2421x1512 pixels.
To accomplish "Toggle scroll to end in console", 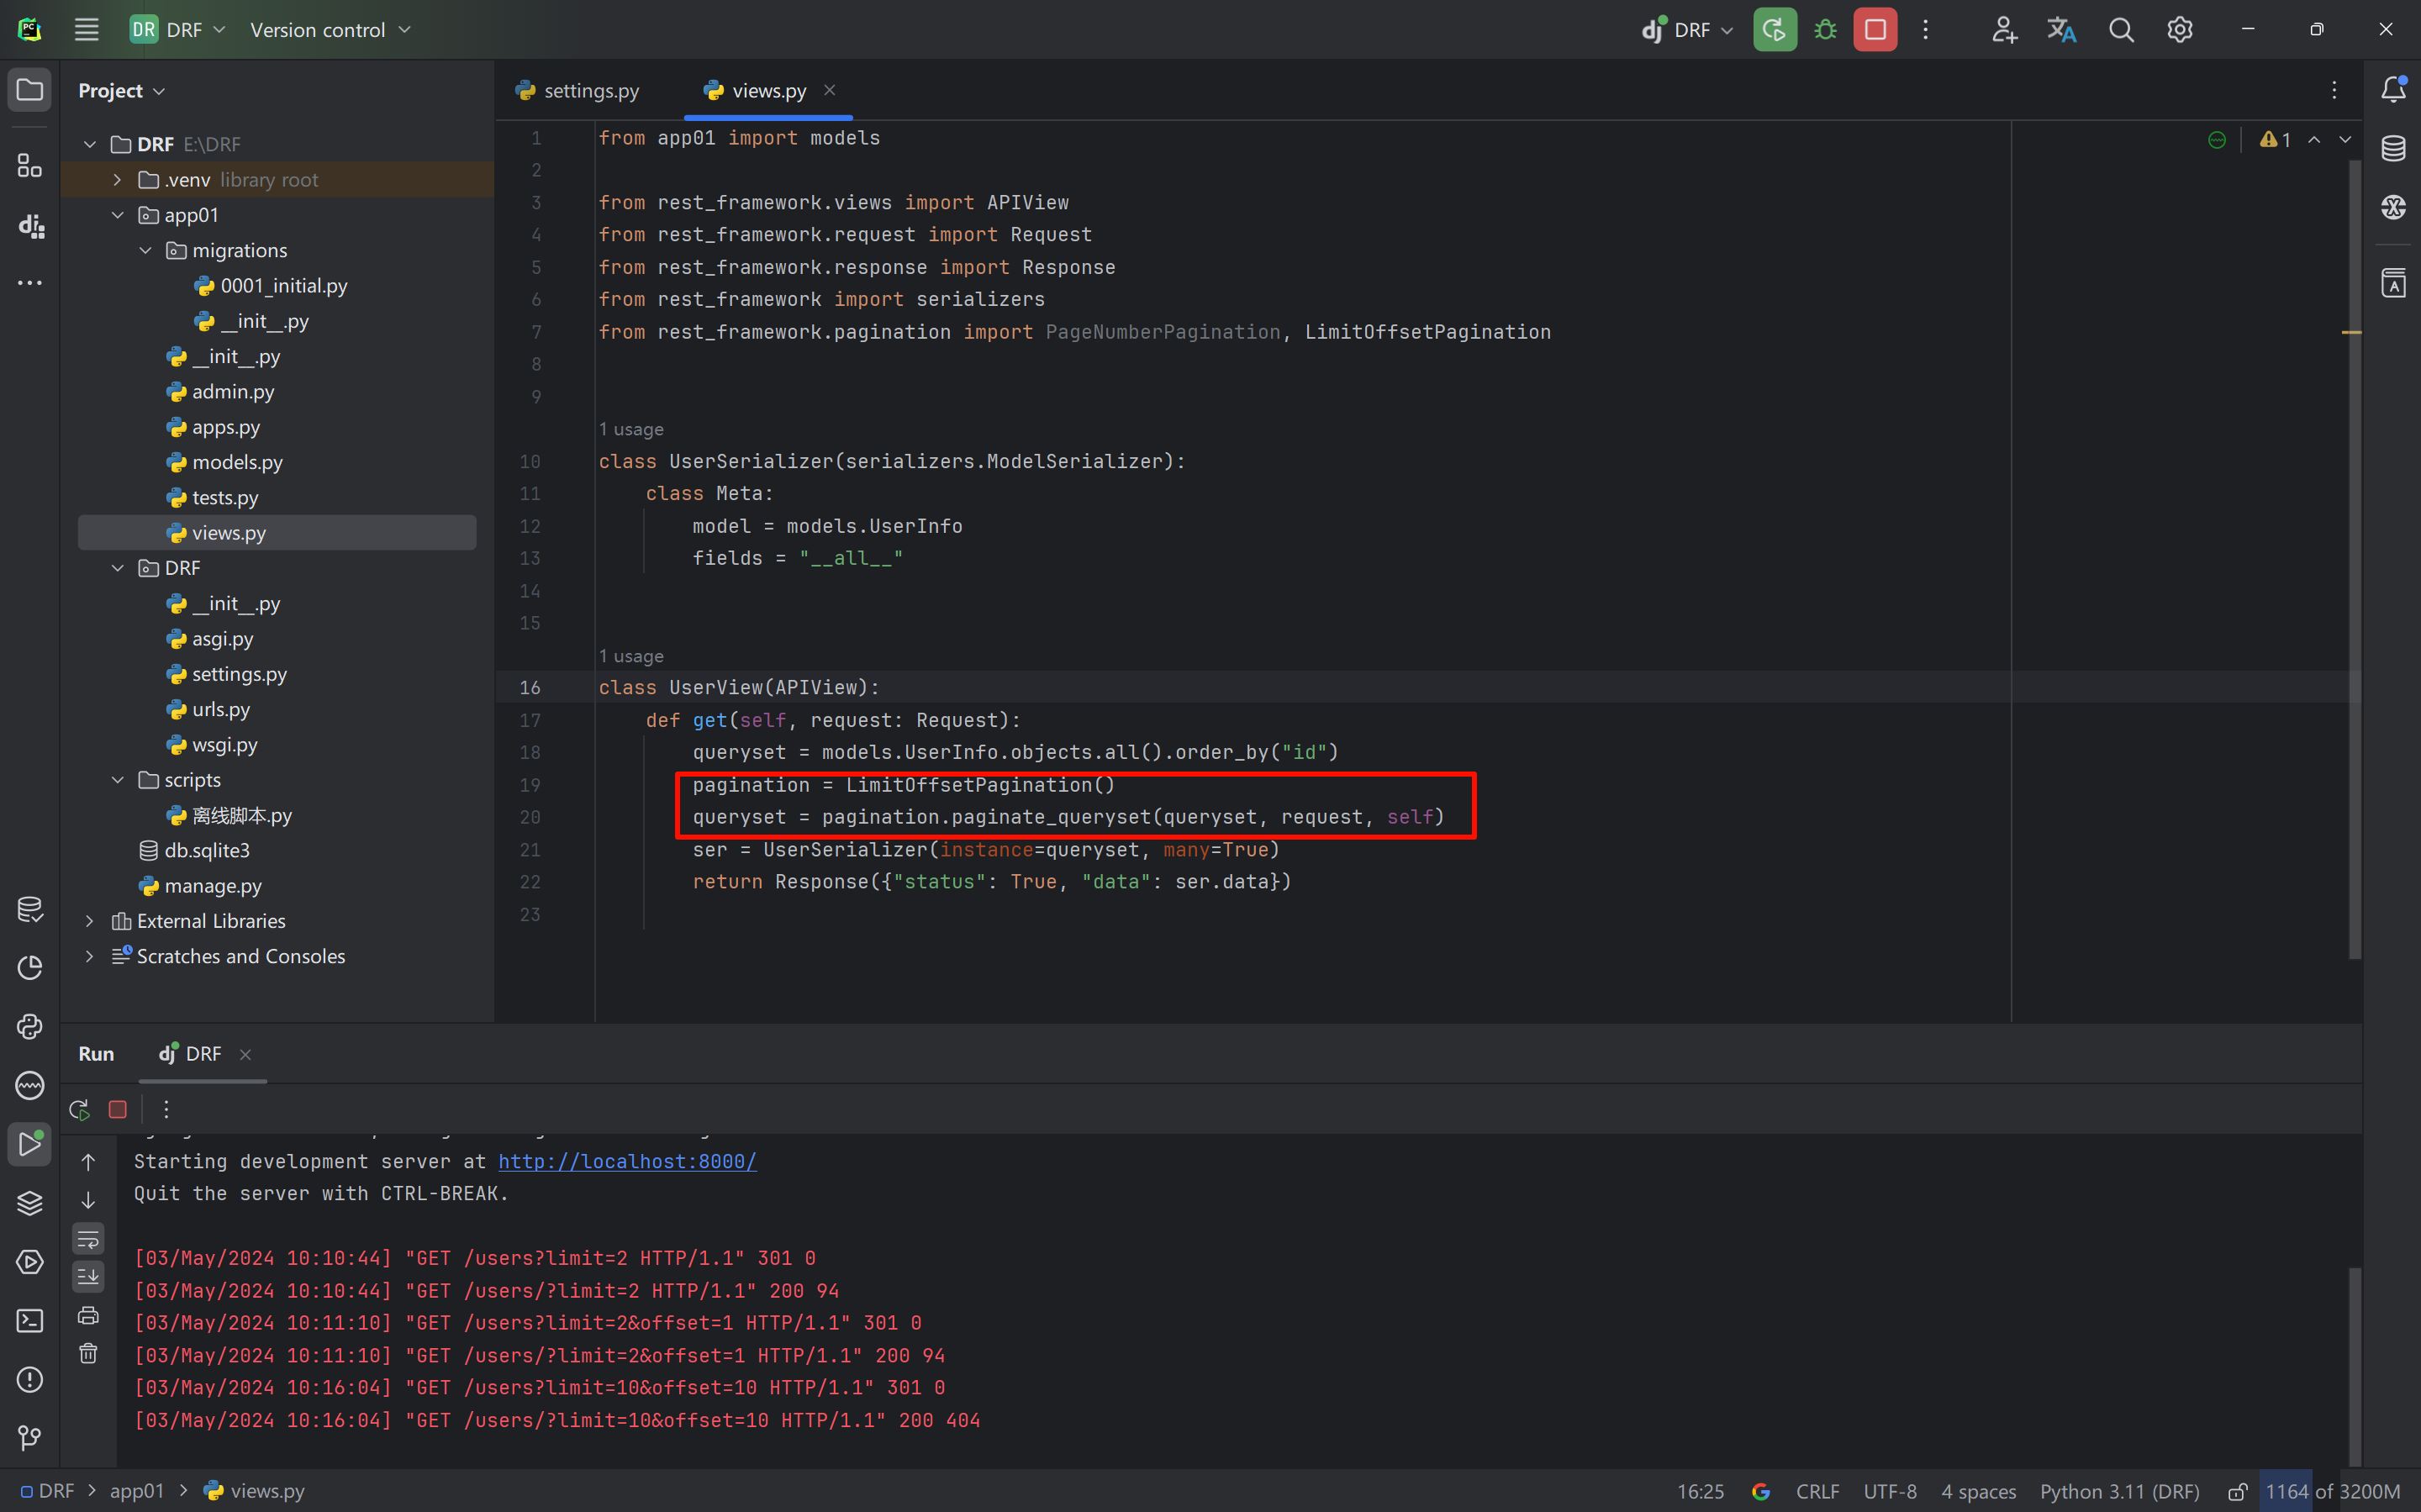I will (x=88, y=1277).
